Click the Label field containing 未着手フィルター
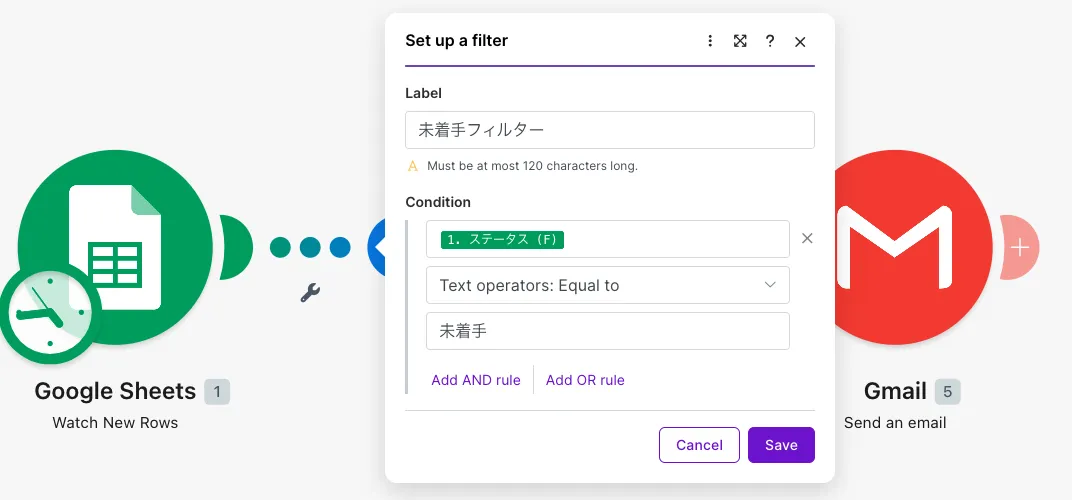This screenshot has height=500, width=1072. click(610, 130)
